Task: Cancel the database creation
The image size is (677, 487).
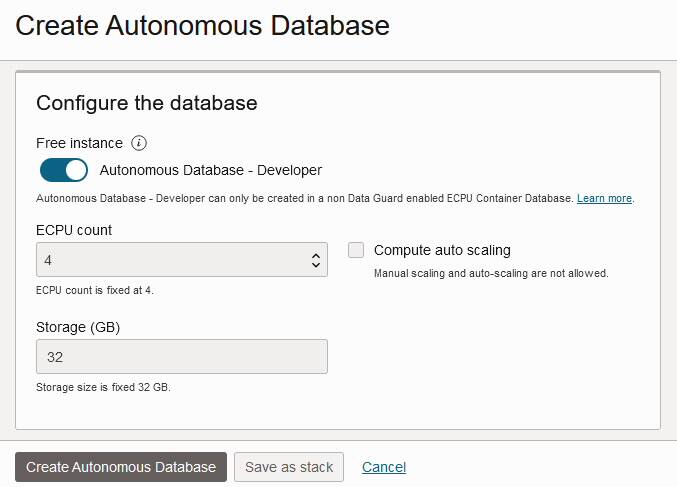Action: [x=384, y=467]
